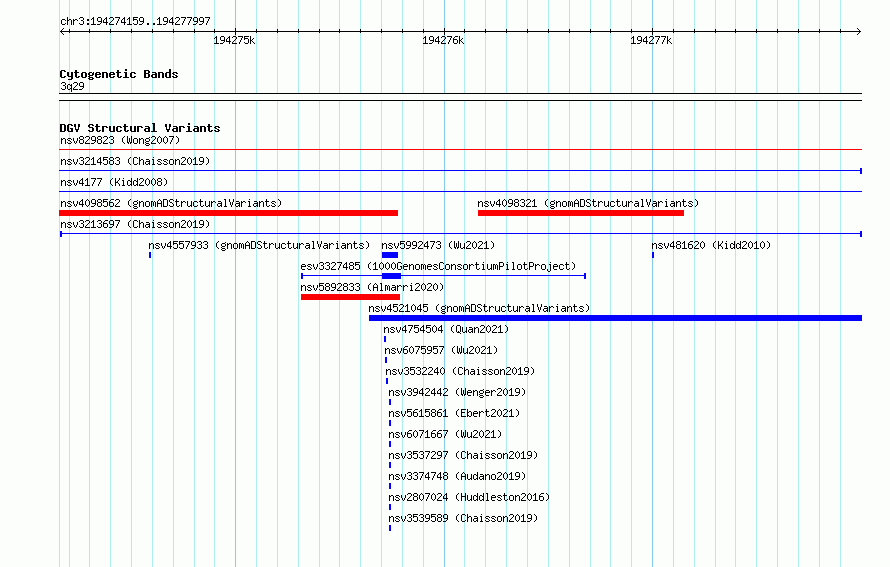Image resolution: width=890 pixels, height=567 pixels.
Task: Select the nsv4177 (Kidd2008) variant label
Action: 114,182
